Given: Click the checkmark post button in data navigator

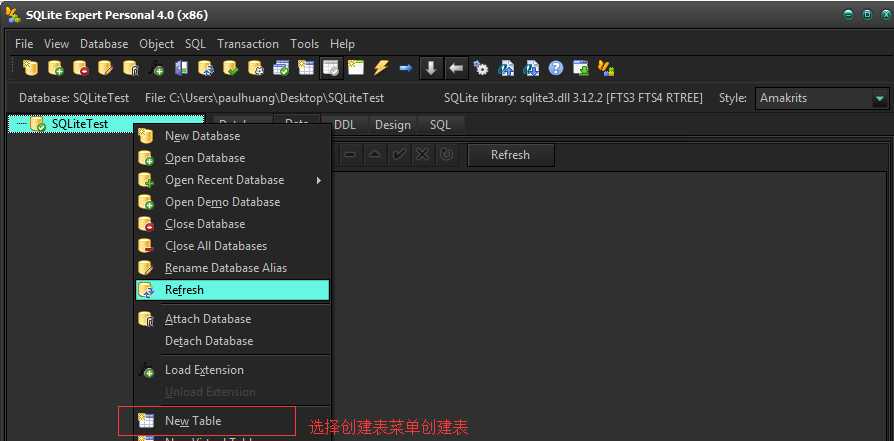Looking at the screenshot, I should (399, 155).
